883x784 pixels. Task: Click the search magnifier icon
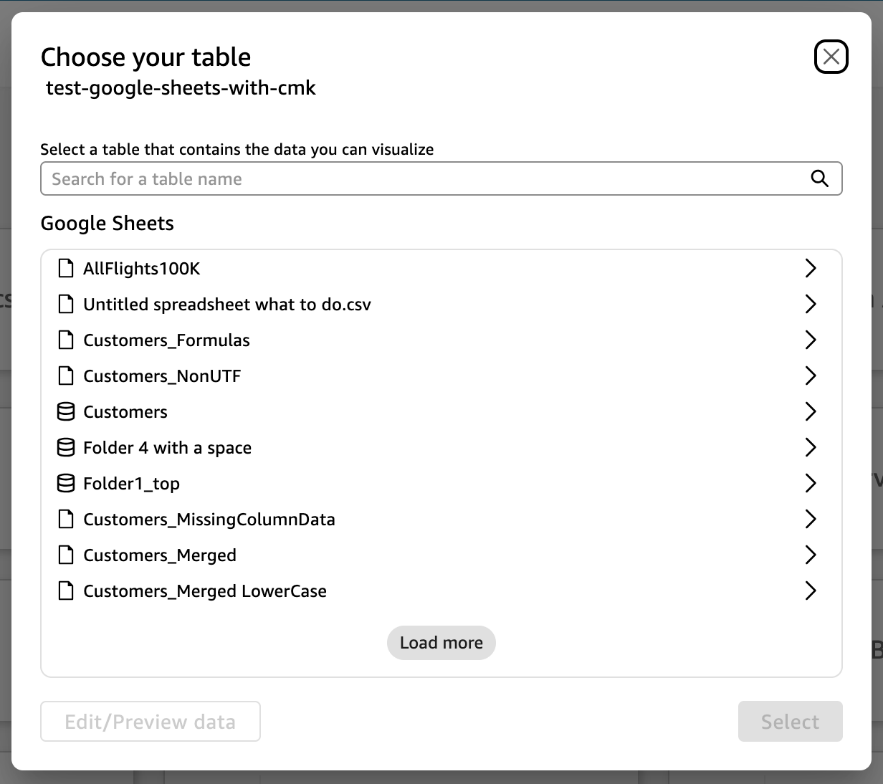coord(819,179)
